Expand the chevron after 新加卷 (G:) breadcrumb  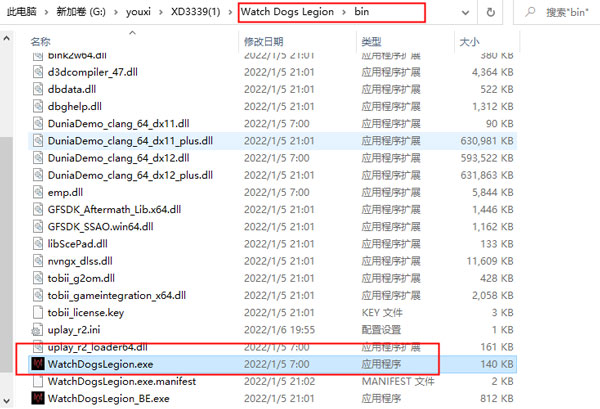click(116, 12)
